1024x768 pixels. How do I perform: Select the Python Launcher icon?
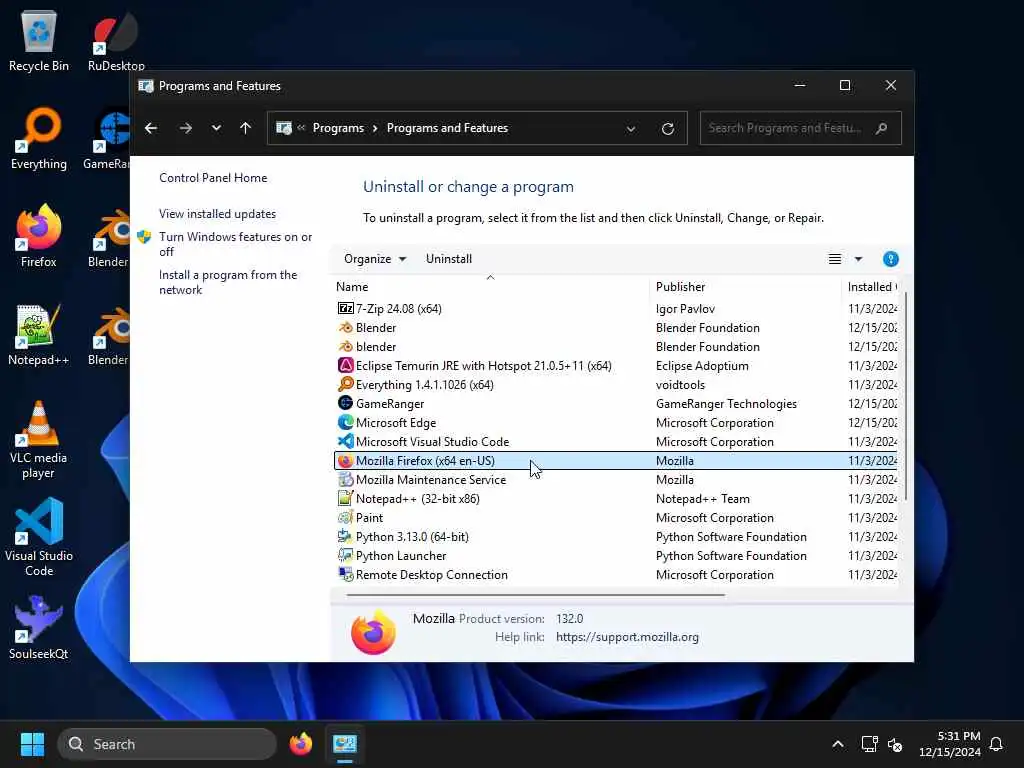point(345,555)
